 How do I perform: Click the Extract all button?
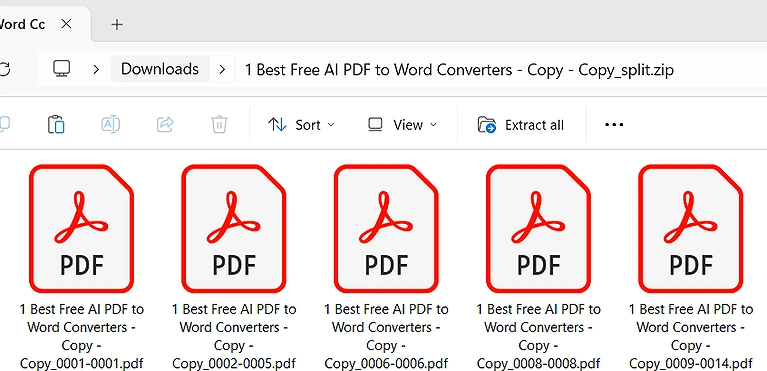coord(521,125)
